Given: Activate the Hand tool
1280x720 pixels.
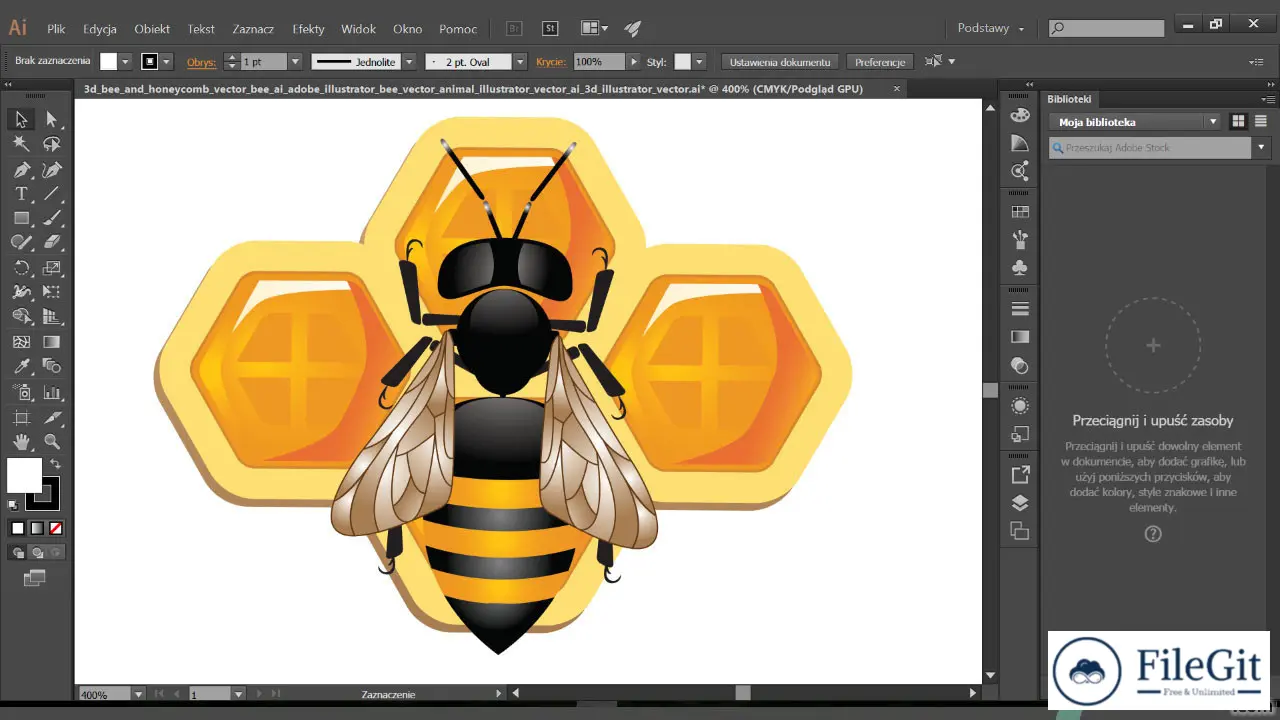Looking at the screenshot, I should click(21, 441).
